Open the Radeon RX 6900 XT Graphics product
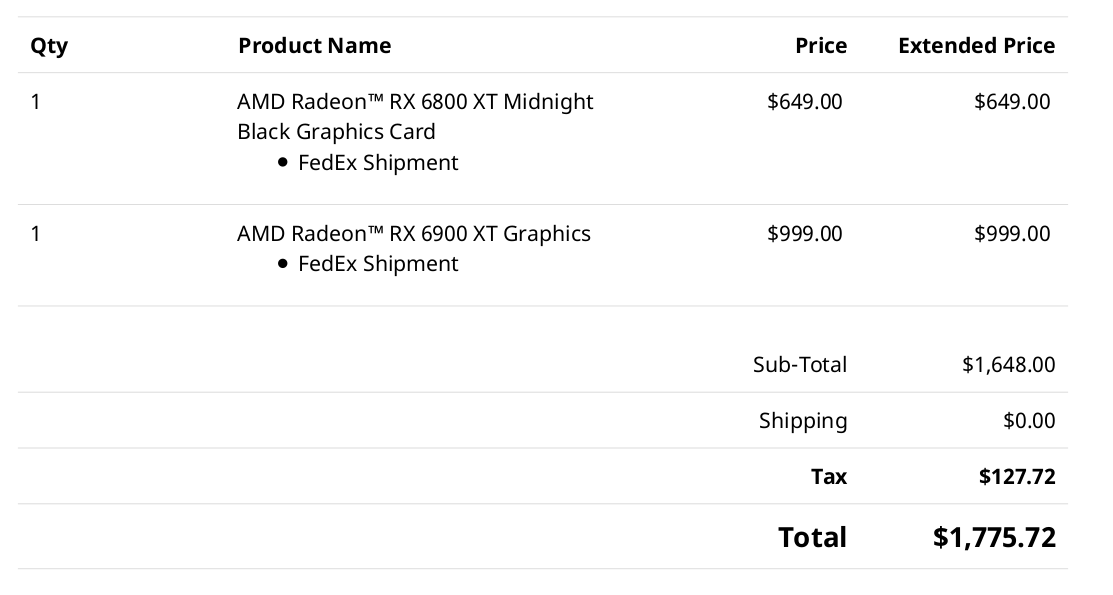 pyautogui.click(x=413, y=234)
